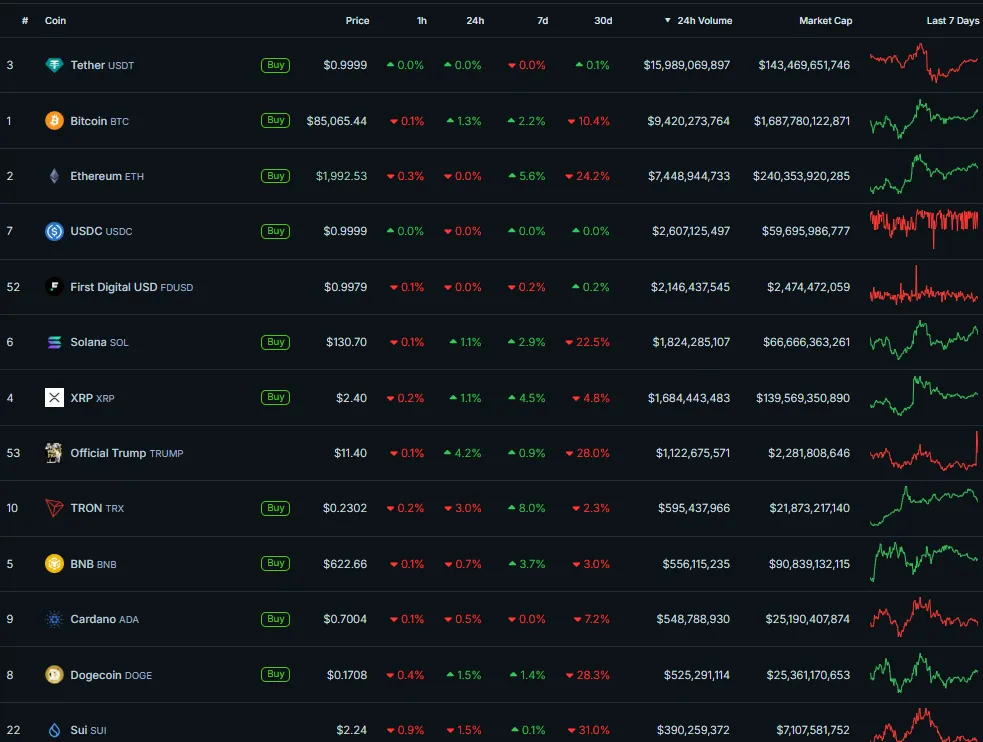Open the Ethereum coin page link

pyautogui.click(x=107, y=176)
